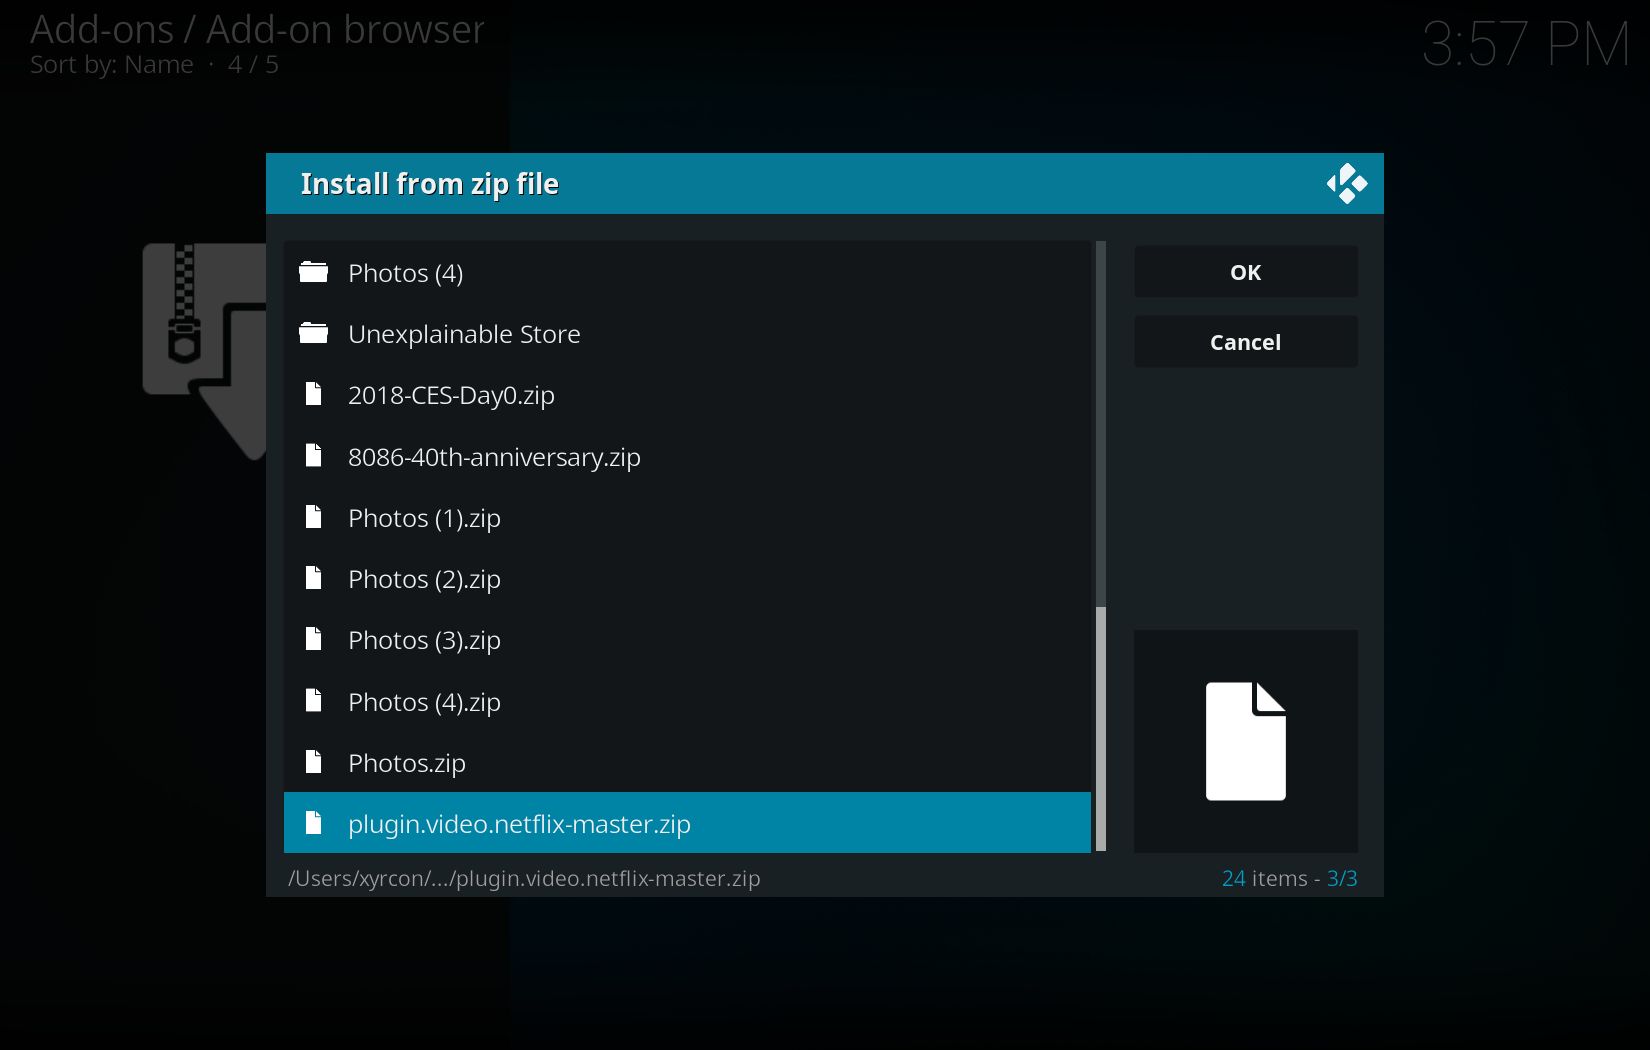The image size is (1650, 1050).
Task: Click file icon beside plugin.video.netflix-master.zip
Action: tap(313, 823)
